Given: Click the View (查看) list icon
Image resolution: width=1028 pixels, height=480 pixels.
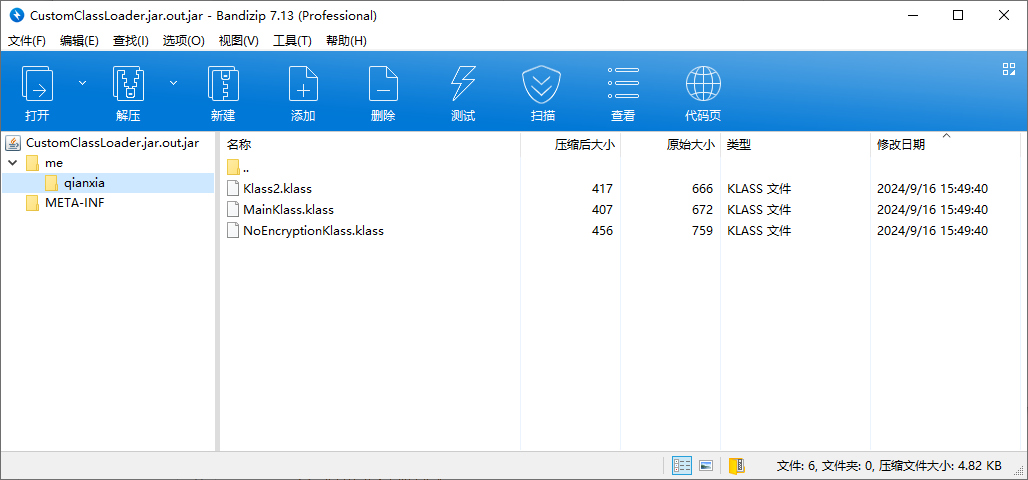Looking at the screenshot, I should (x=623, y=85).
